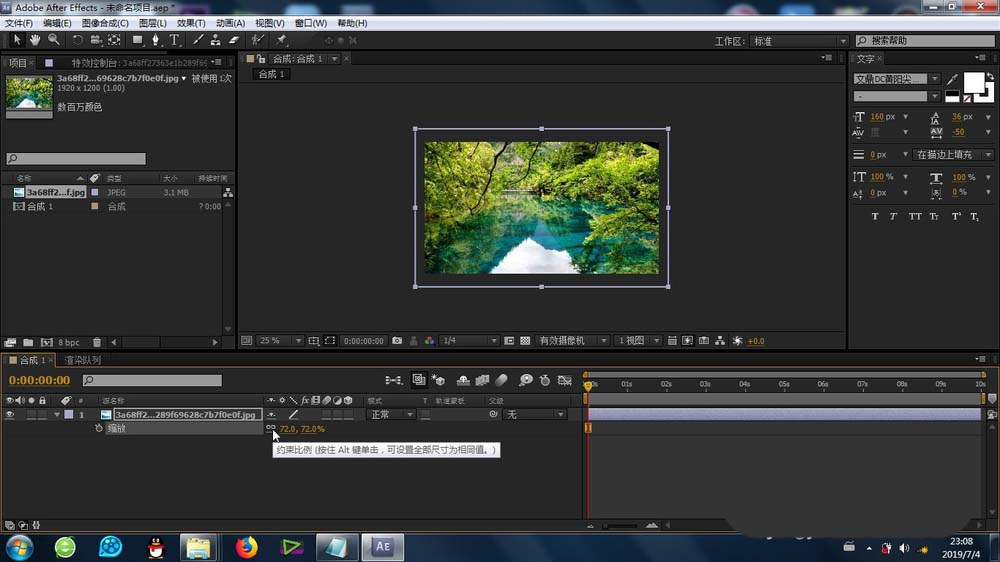Switch to the 渲染队列 tab
This screenshot has width=1000, height=562.
(x=82, y=360)
